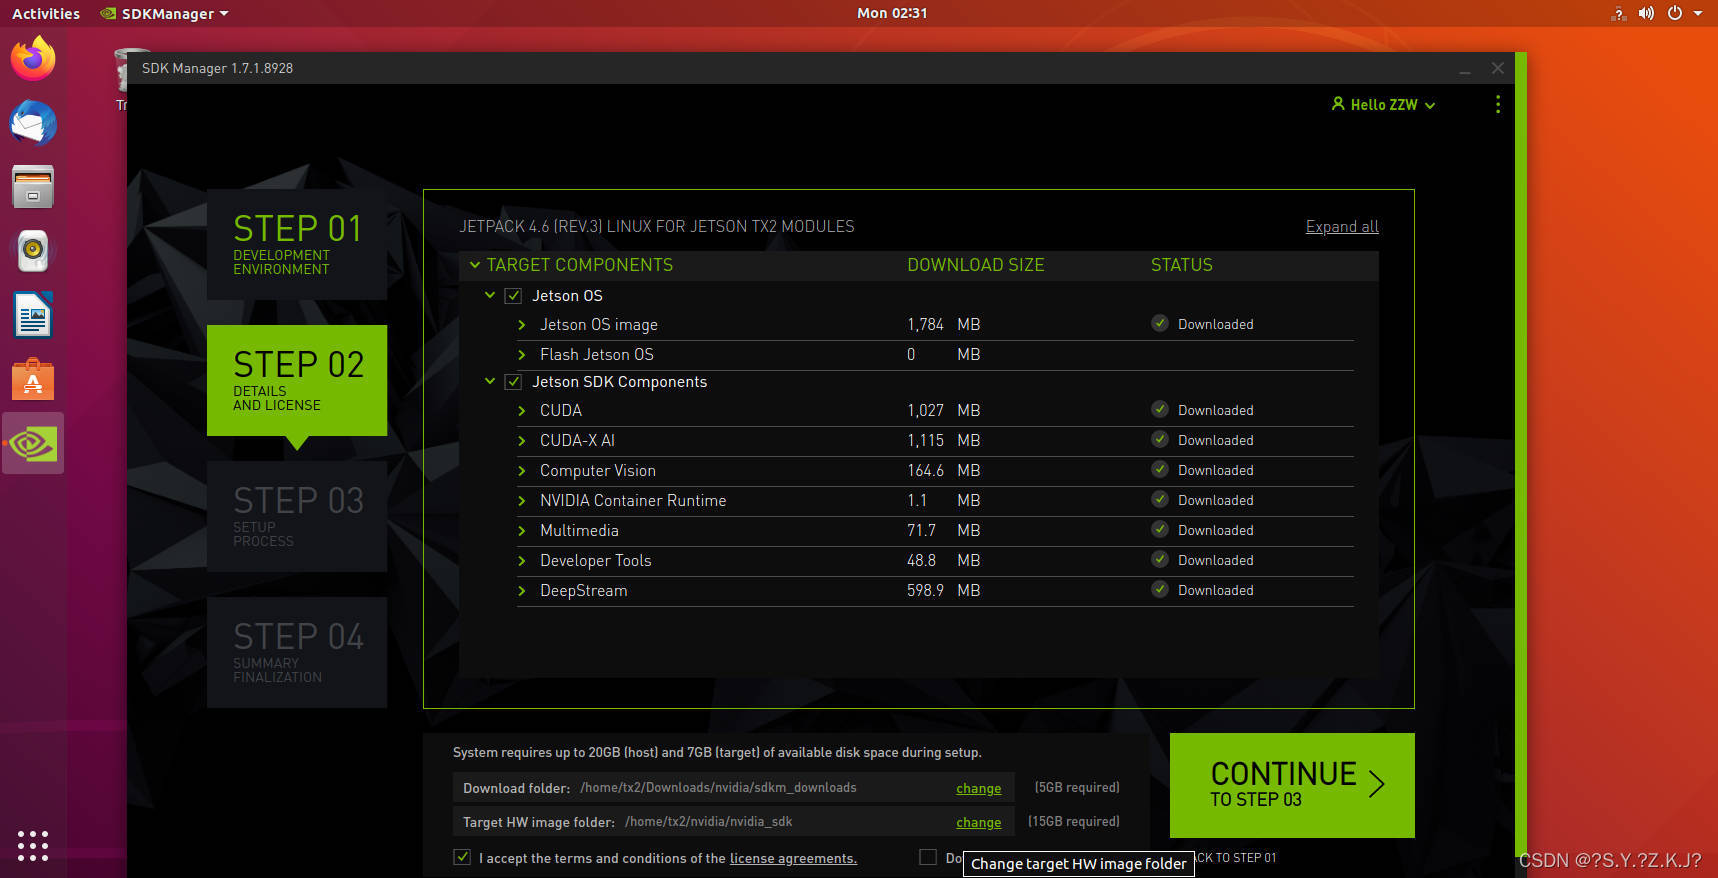Click the volume icon in top bar

(x=1646, y=13)
